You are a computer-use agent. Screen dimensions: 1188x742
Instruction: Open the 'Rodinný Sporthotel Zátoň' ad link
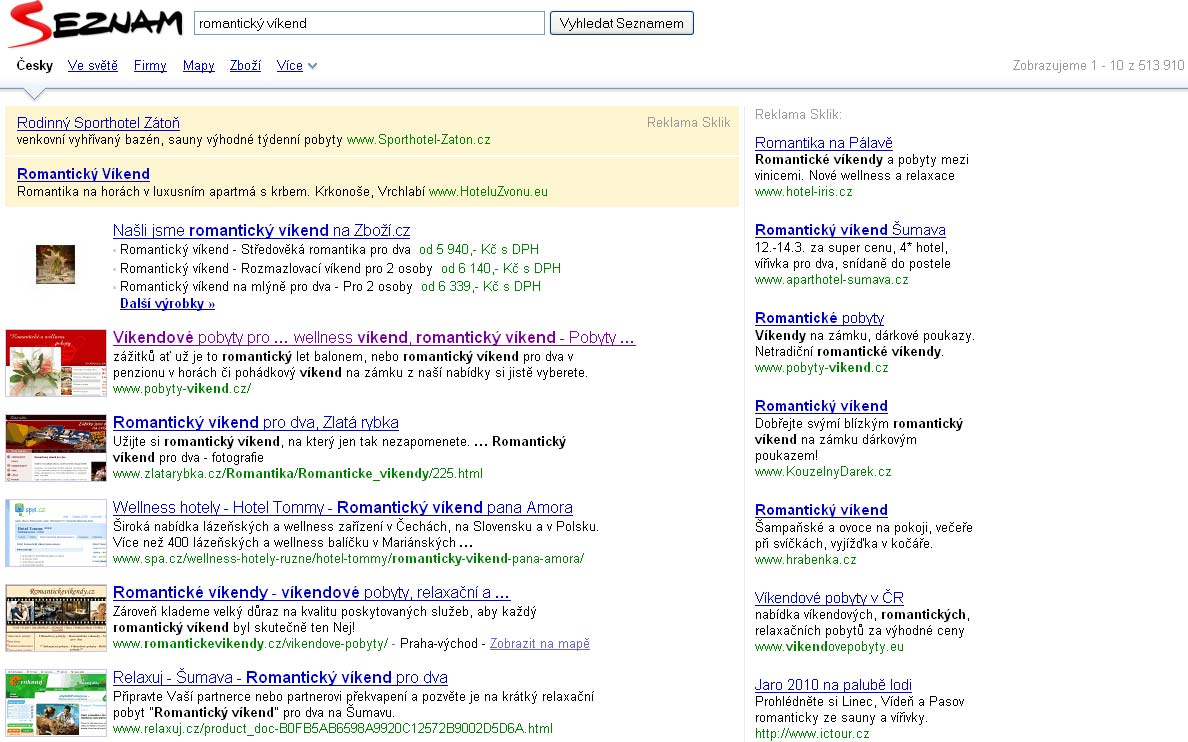pos(98,123)
